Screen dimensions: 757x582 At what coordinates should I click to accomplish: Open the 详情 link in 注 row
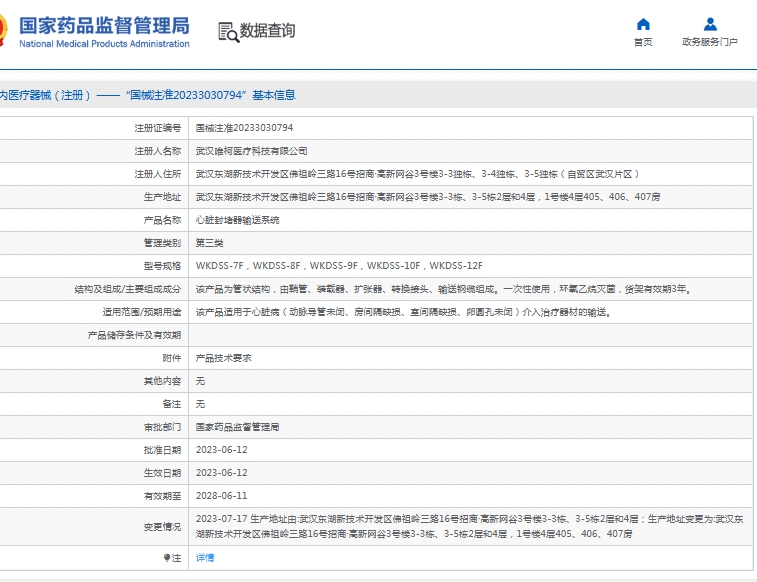205,558
